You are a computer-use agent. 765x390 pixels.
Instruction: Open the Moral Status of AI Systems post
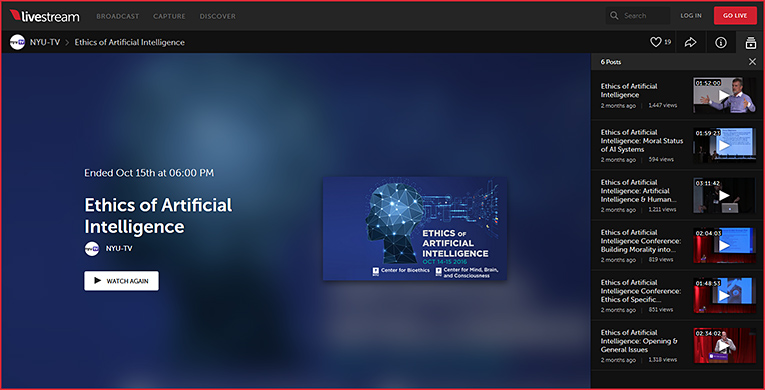642,141
